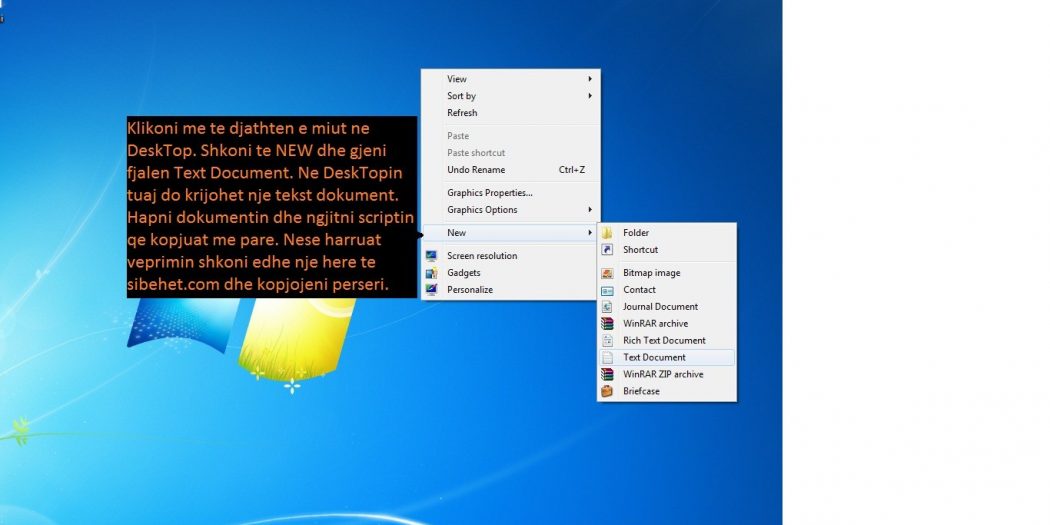1050x525 pixels.
Task: Create a new Journal Document
Action: (x=667, y=307)
